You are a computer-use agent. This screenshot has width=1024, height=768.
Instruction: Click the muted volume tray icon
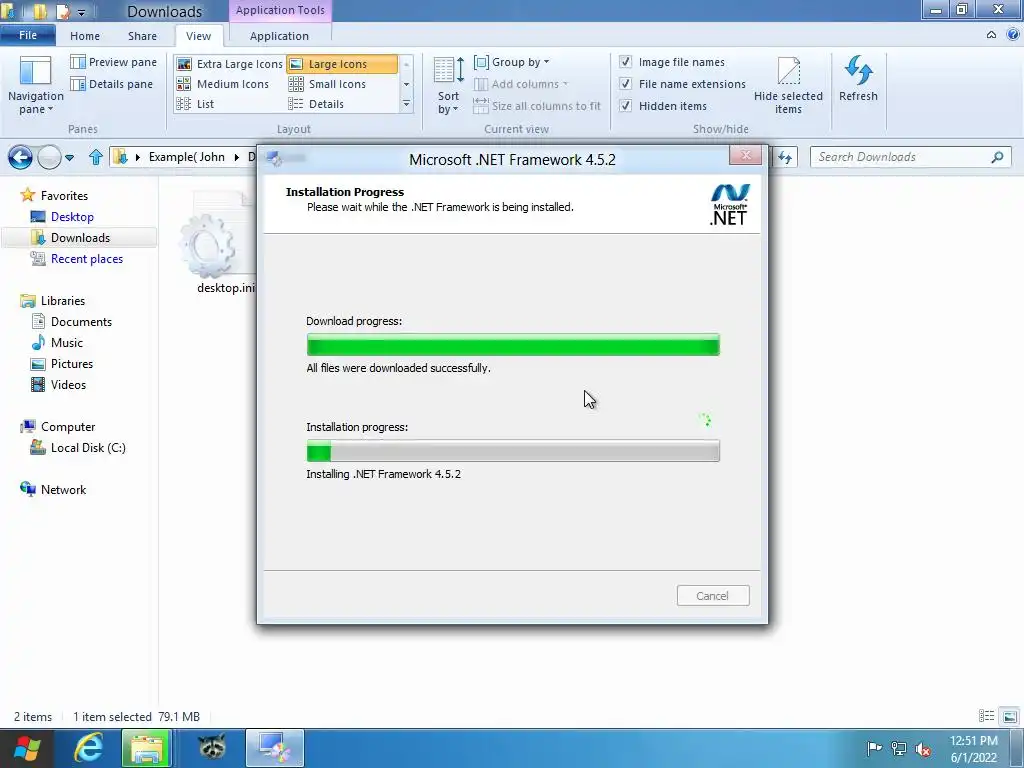pos(923,748)
